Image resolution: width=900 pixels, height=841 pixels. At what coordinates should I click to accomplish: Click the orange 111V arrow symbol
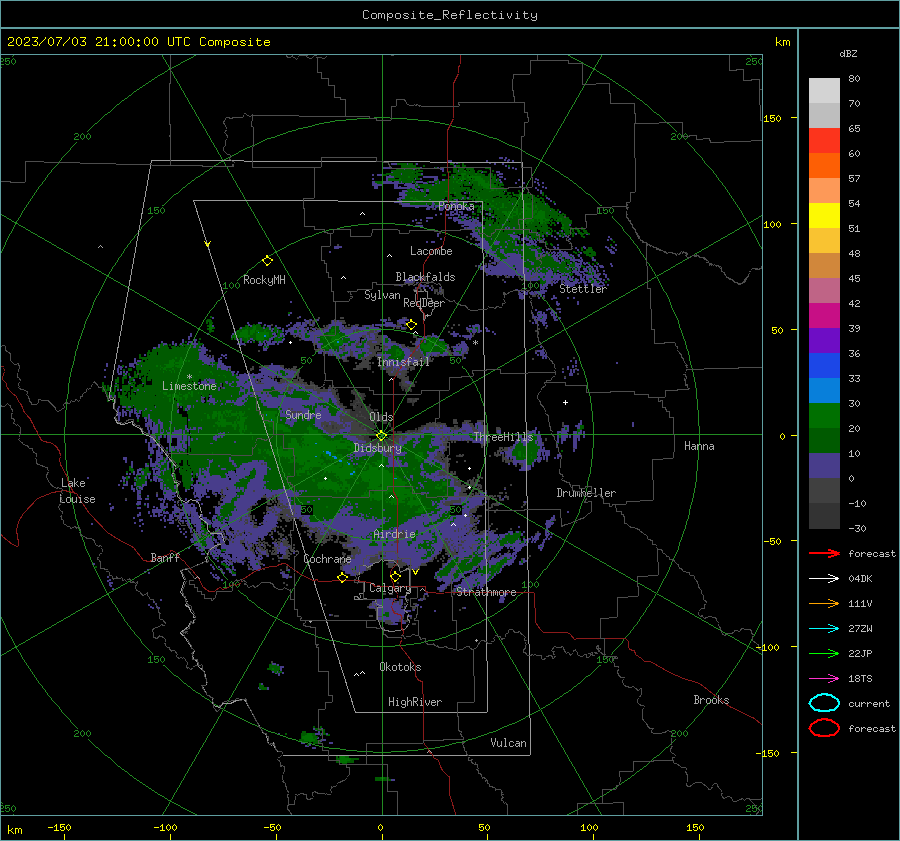click(x=824, y=603)
